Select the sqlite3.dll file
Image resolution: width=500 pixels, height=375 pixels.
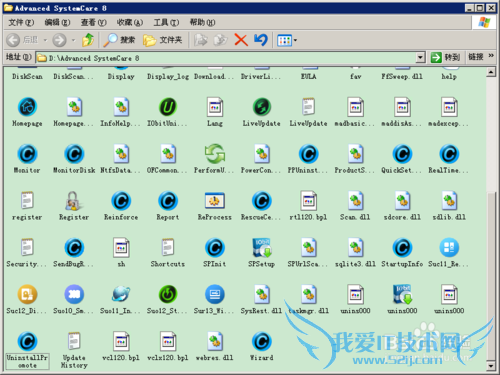[x=355, y=248]
